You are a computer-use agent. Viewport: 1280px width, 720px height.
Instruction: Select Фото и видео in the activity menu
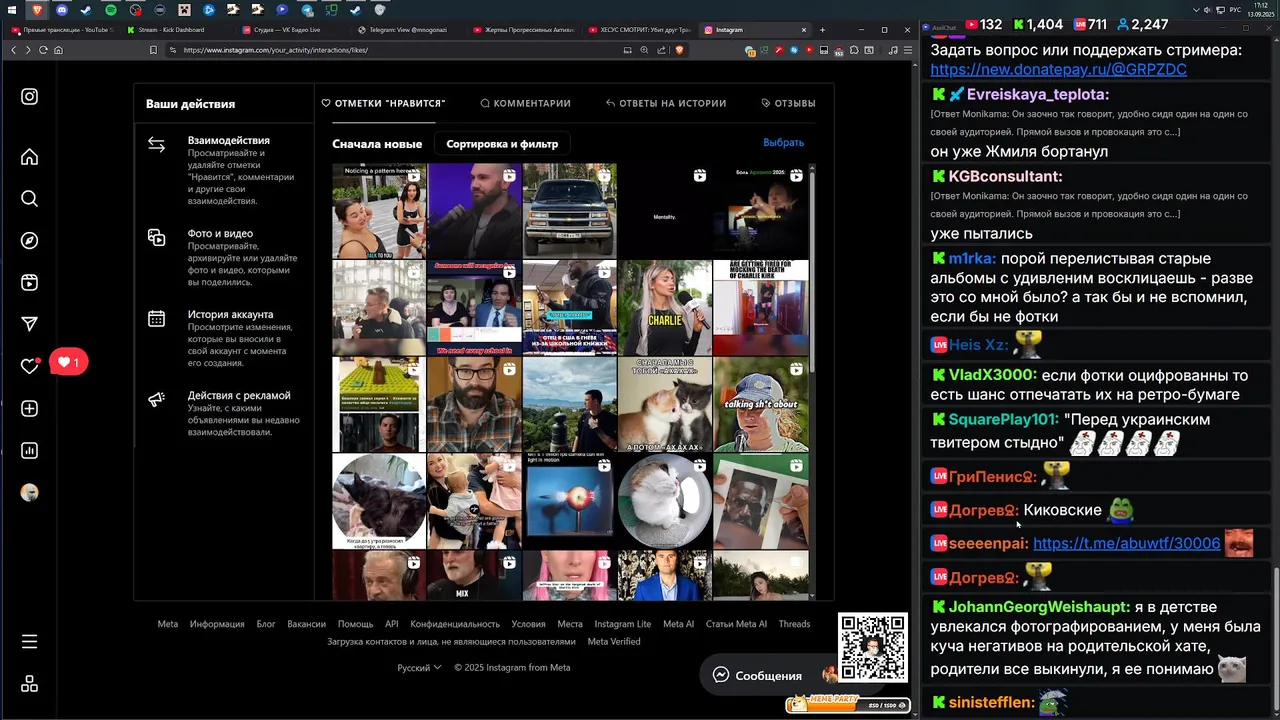click(223, 257)
